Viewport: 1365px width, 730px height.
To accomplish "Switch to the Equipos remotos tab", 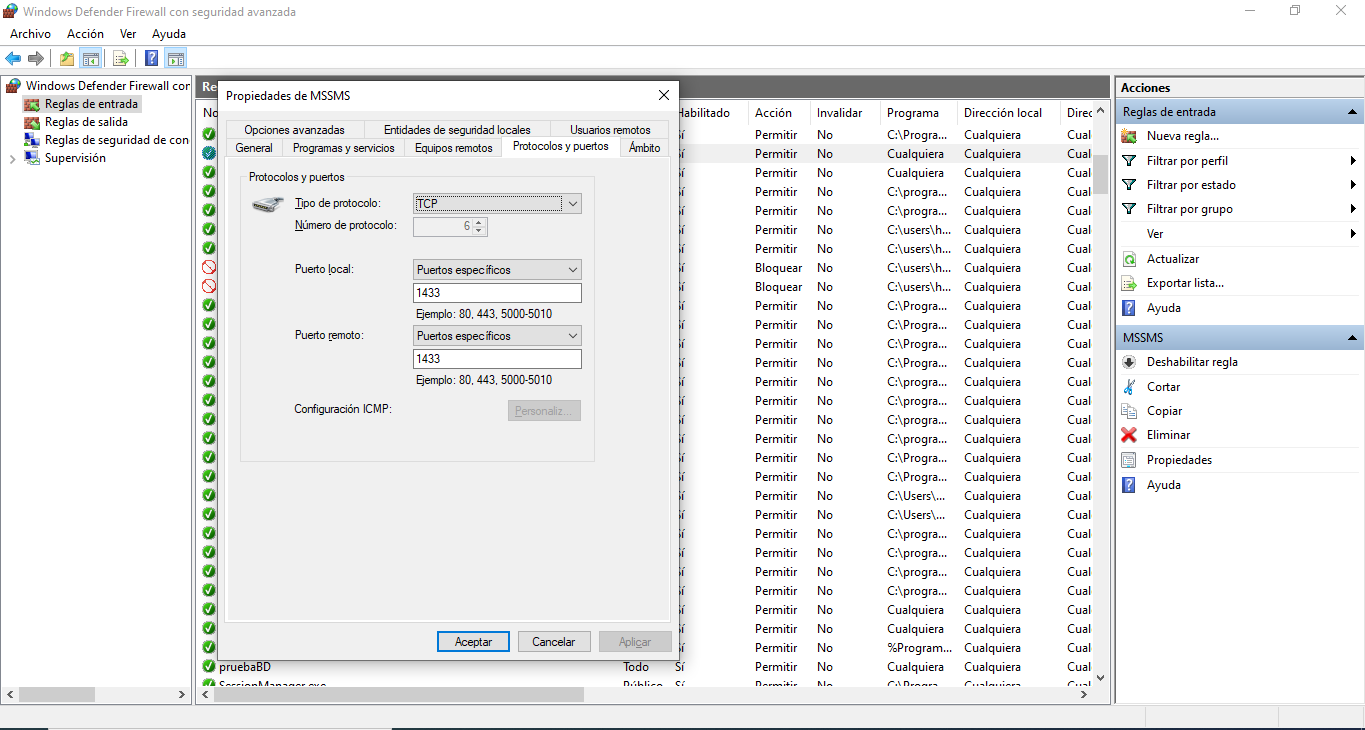I will (x=454, y=148).
